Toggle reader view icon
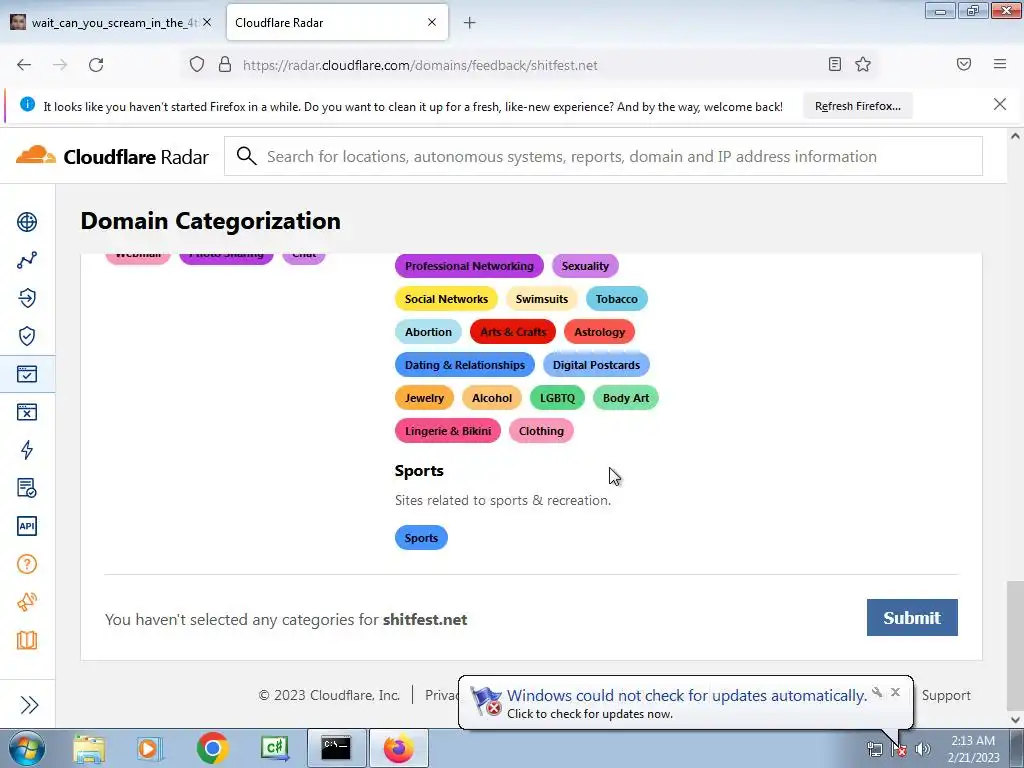 (835, 64)
